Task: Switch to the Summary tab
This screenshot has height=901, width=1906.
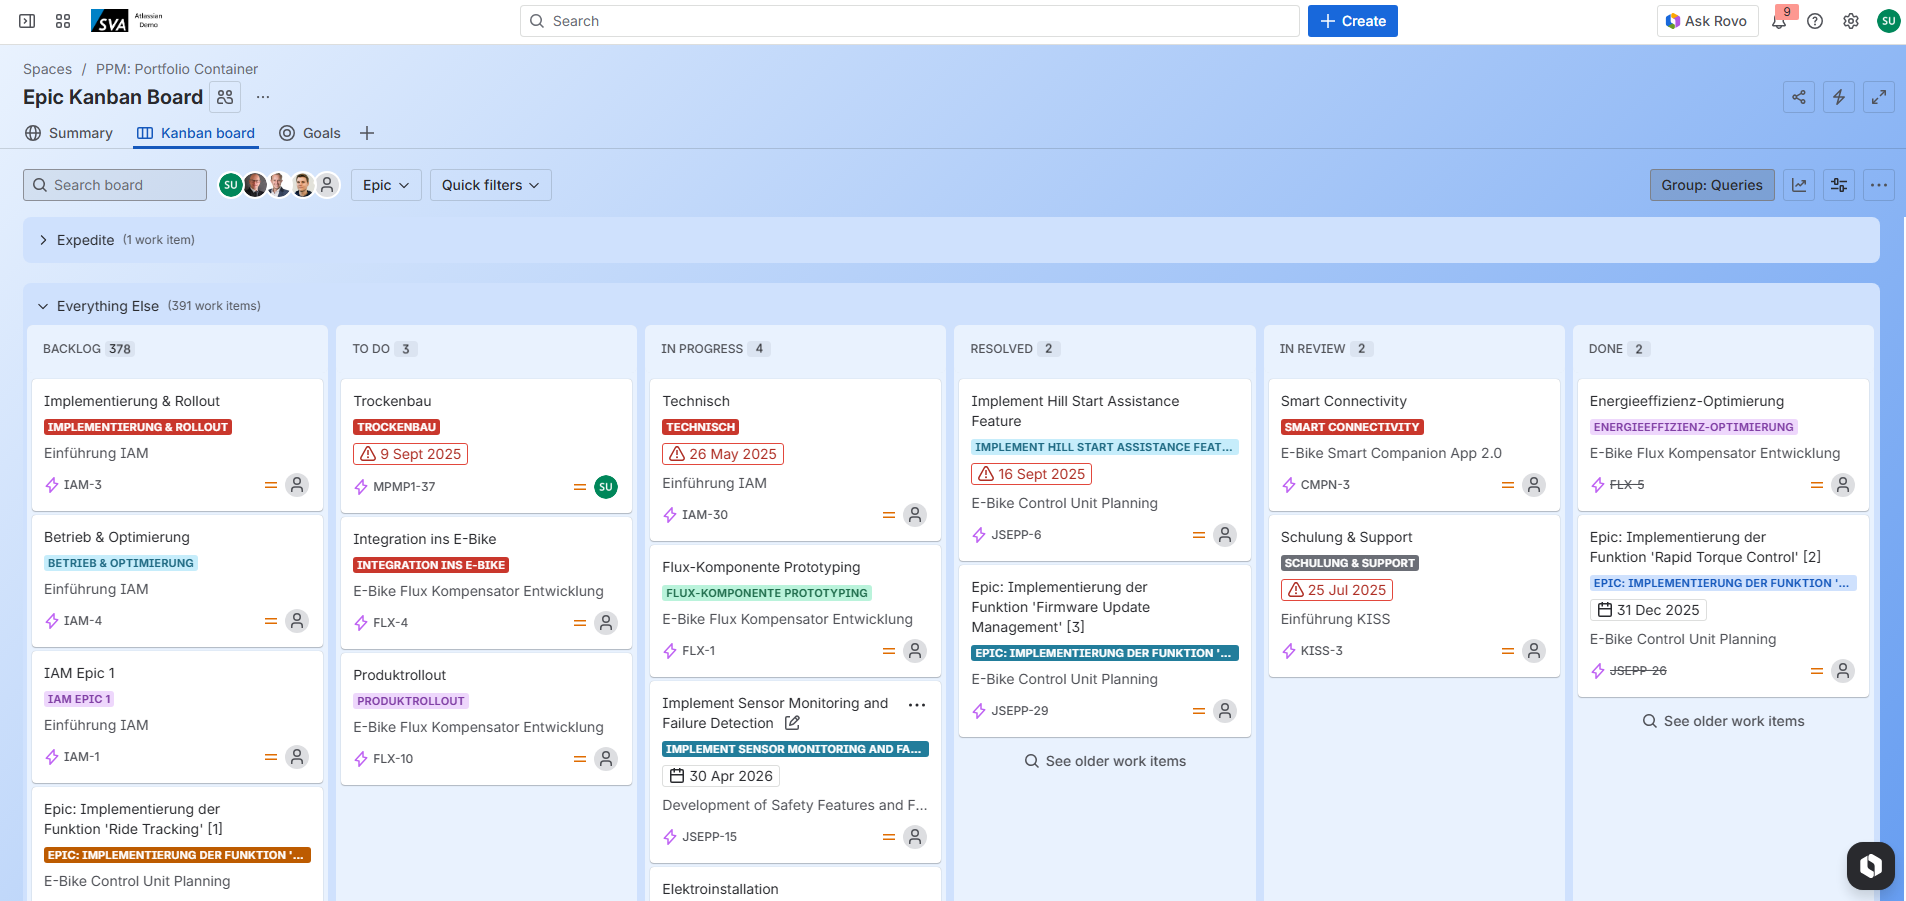Action: [69, 133]
